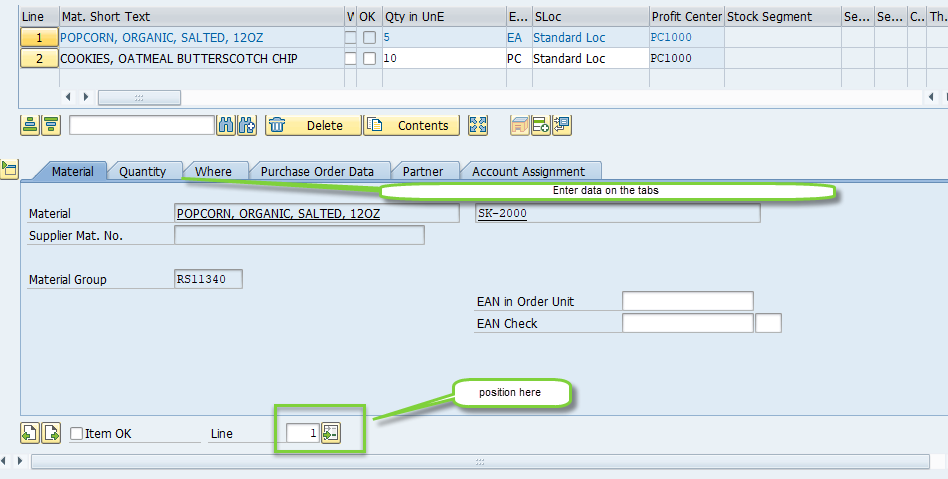Click PC1000 in the POPCORN row
The height and width of the screenshot is (479, 948).
pos(687,37)
